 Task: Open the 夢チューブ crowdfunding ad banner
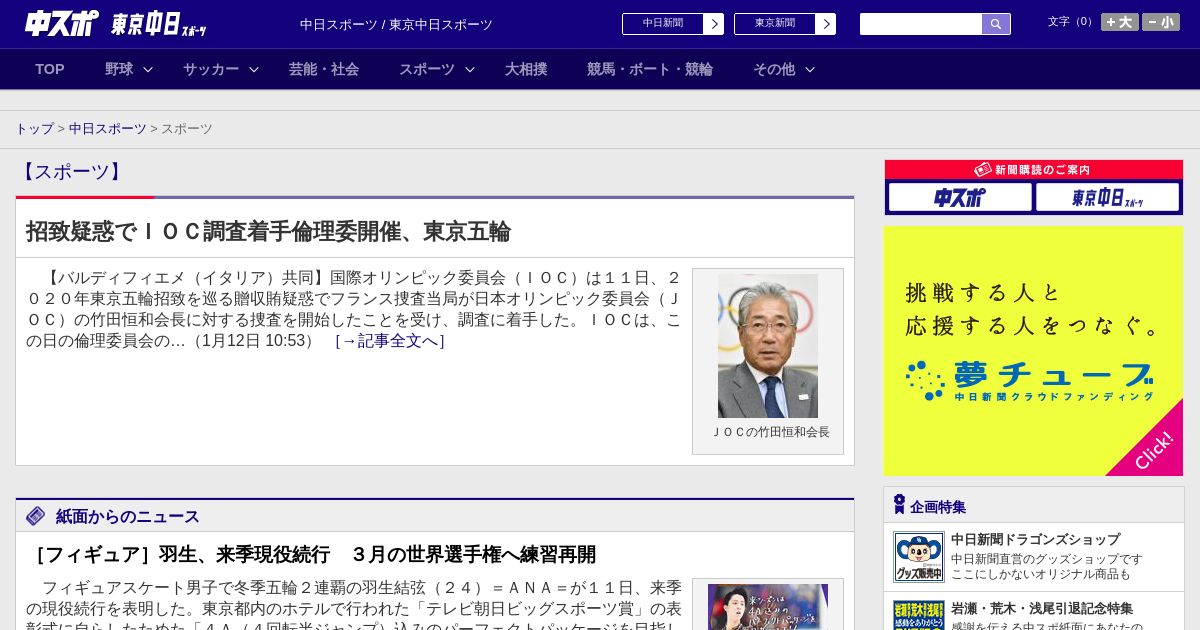pos(1033,351)
